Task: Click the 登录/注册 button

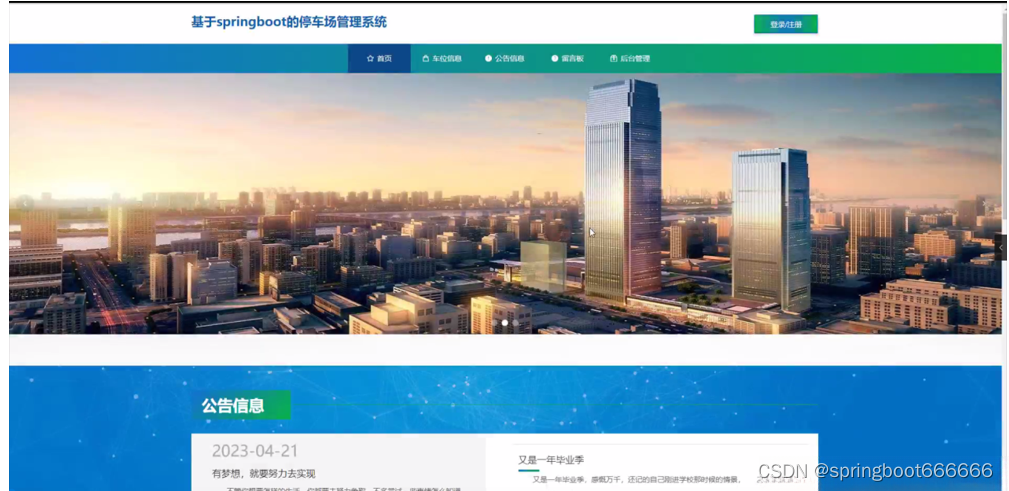Action: pos(786,24)
